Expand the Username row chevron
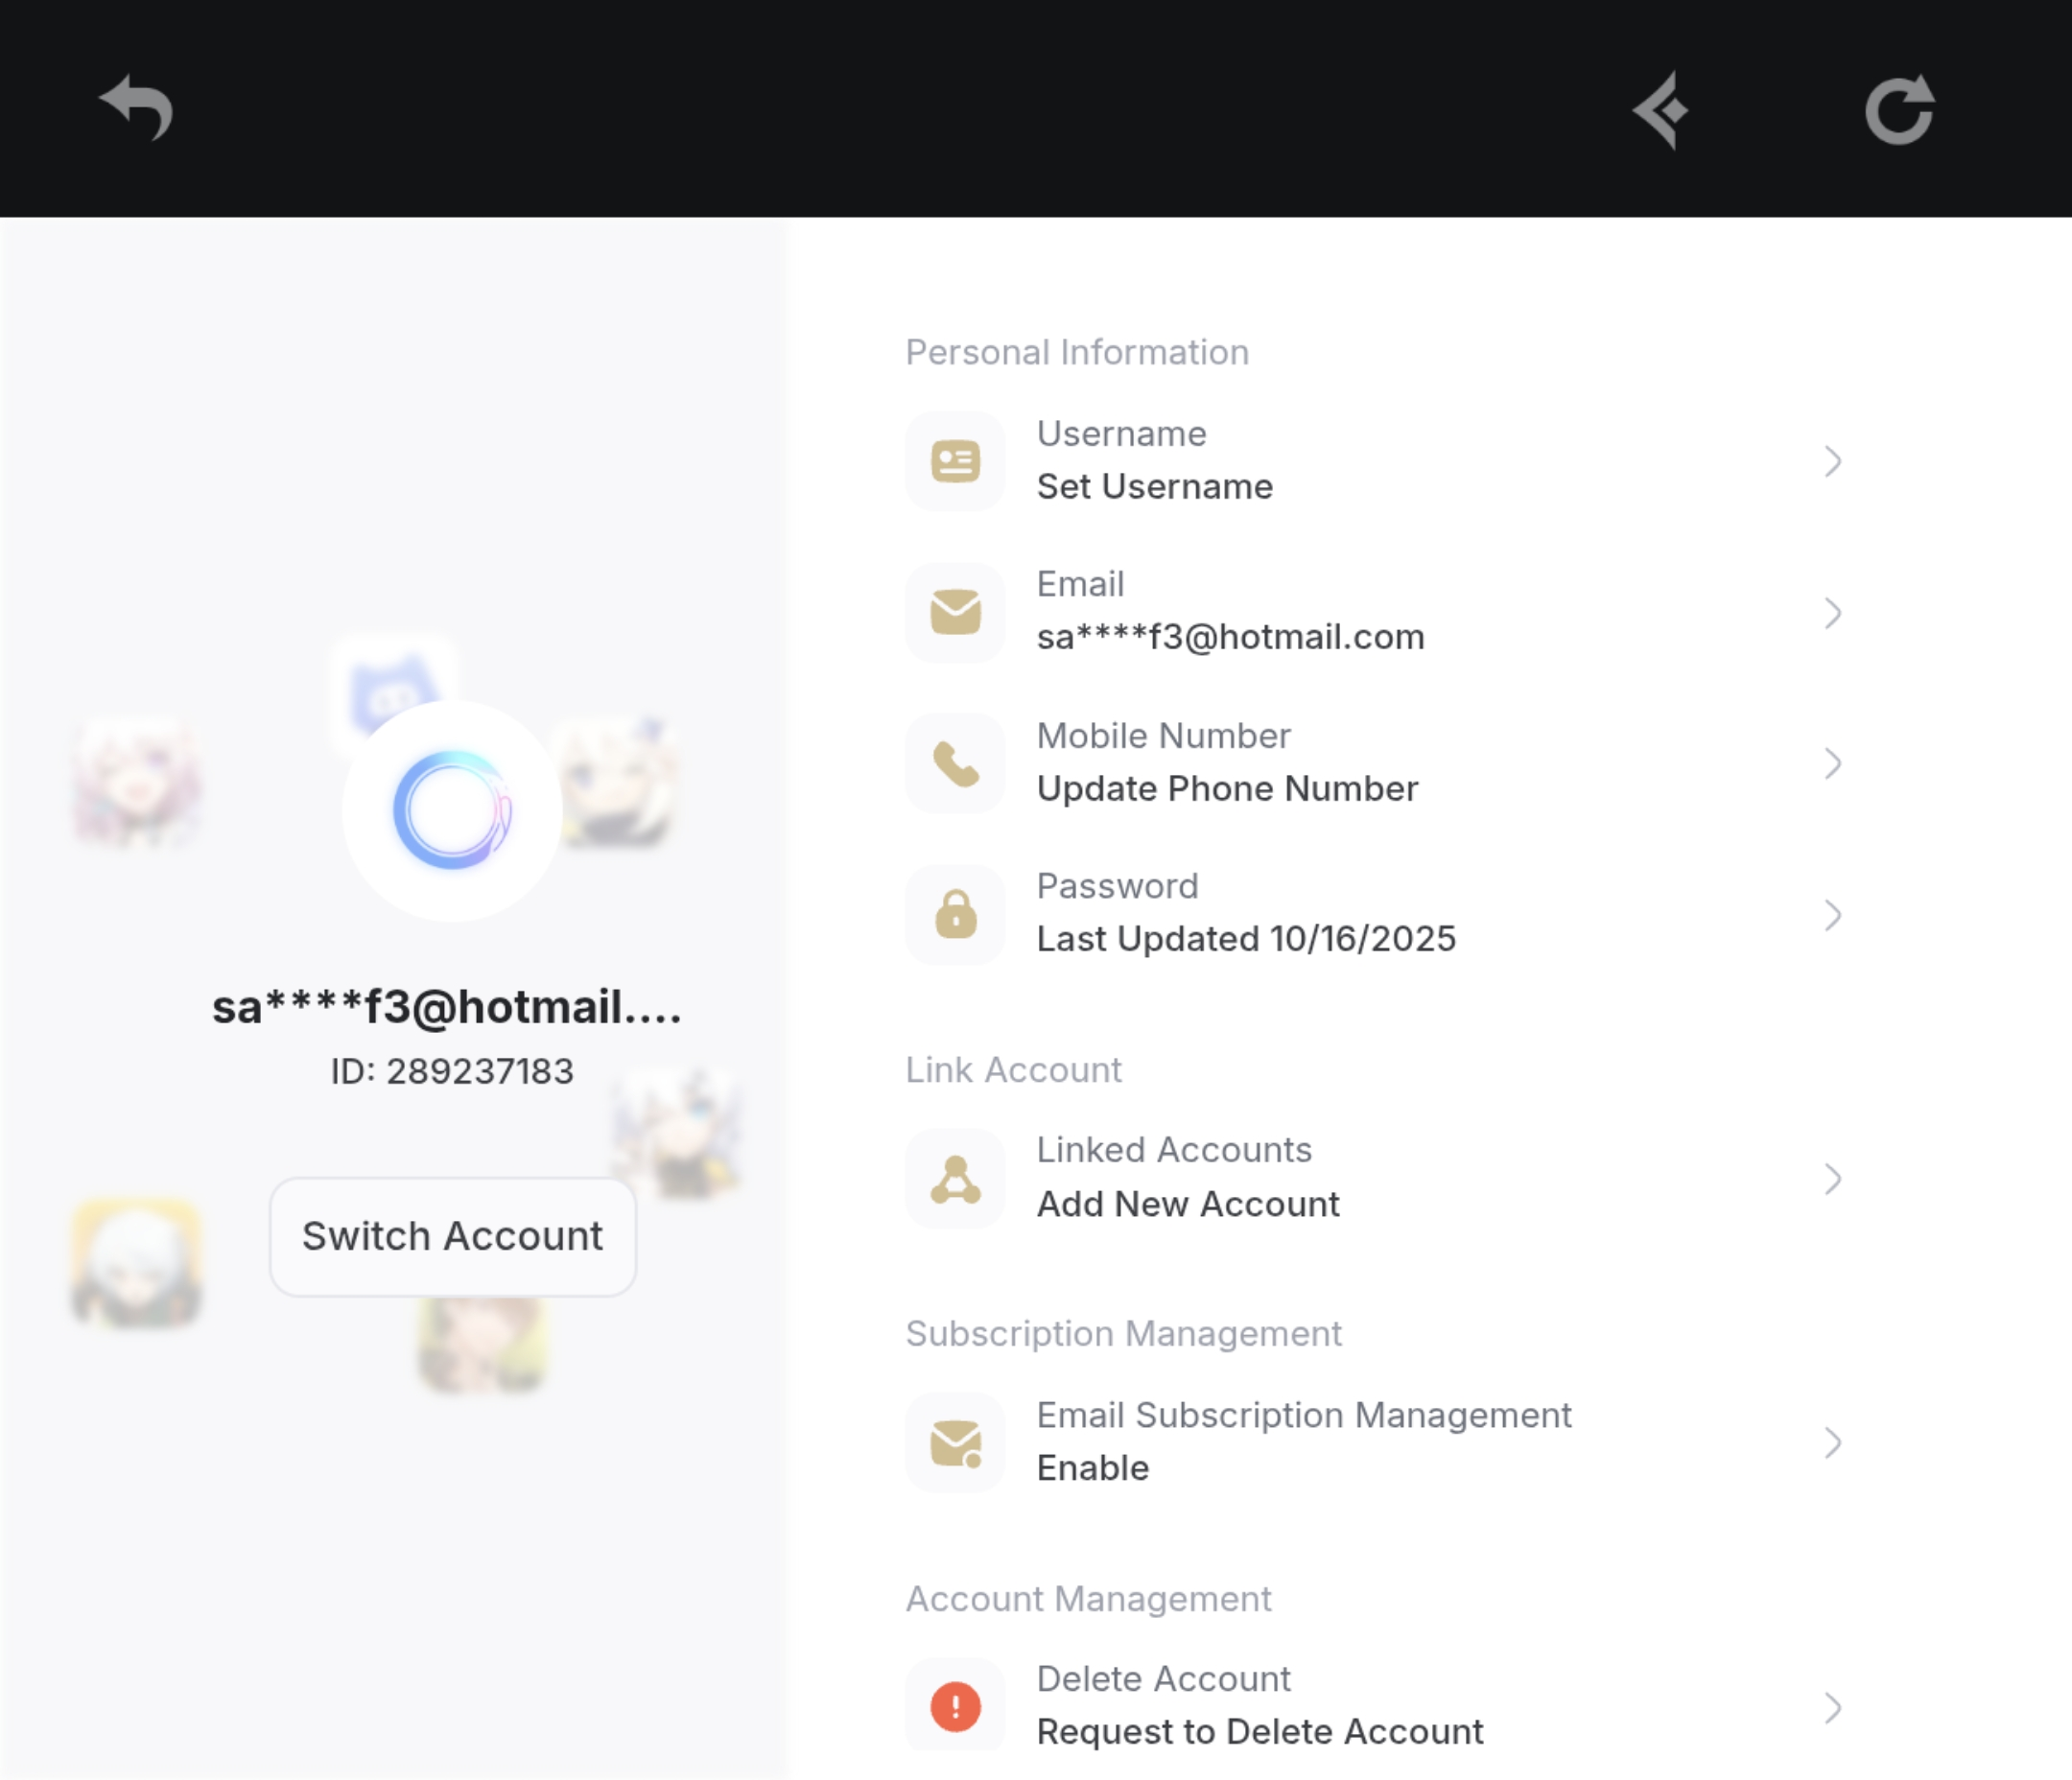This screenshot has width=2072, height=1780. [x=1832, y=461]
